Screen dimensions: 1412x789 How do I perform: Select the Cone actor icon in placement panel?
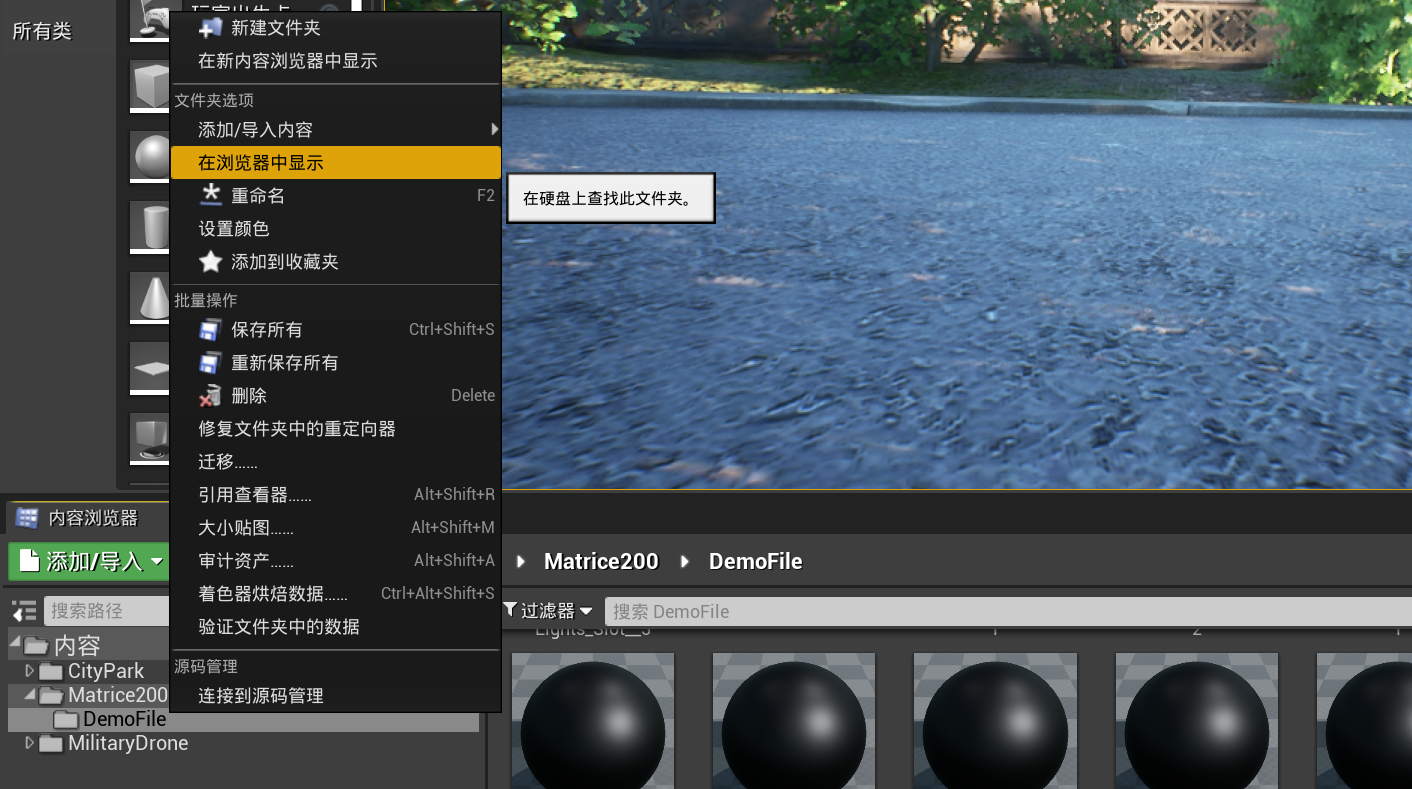click(150, 298)
